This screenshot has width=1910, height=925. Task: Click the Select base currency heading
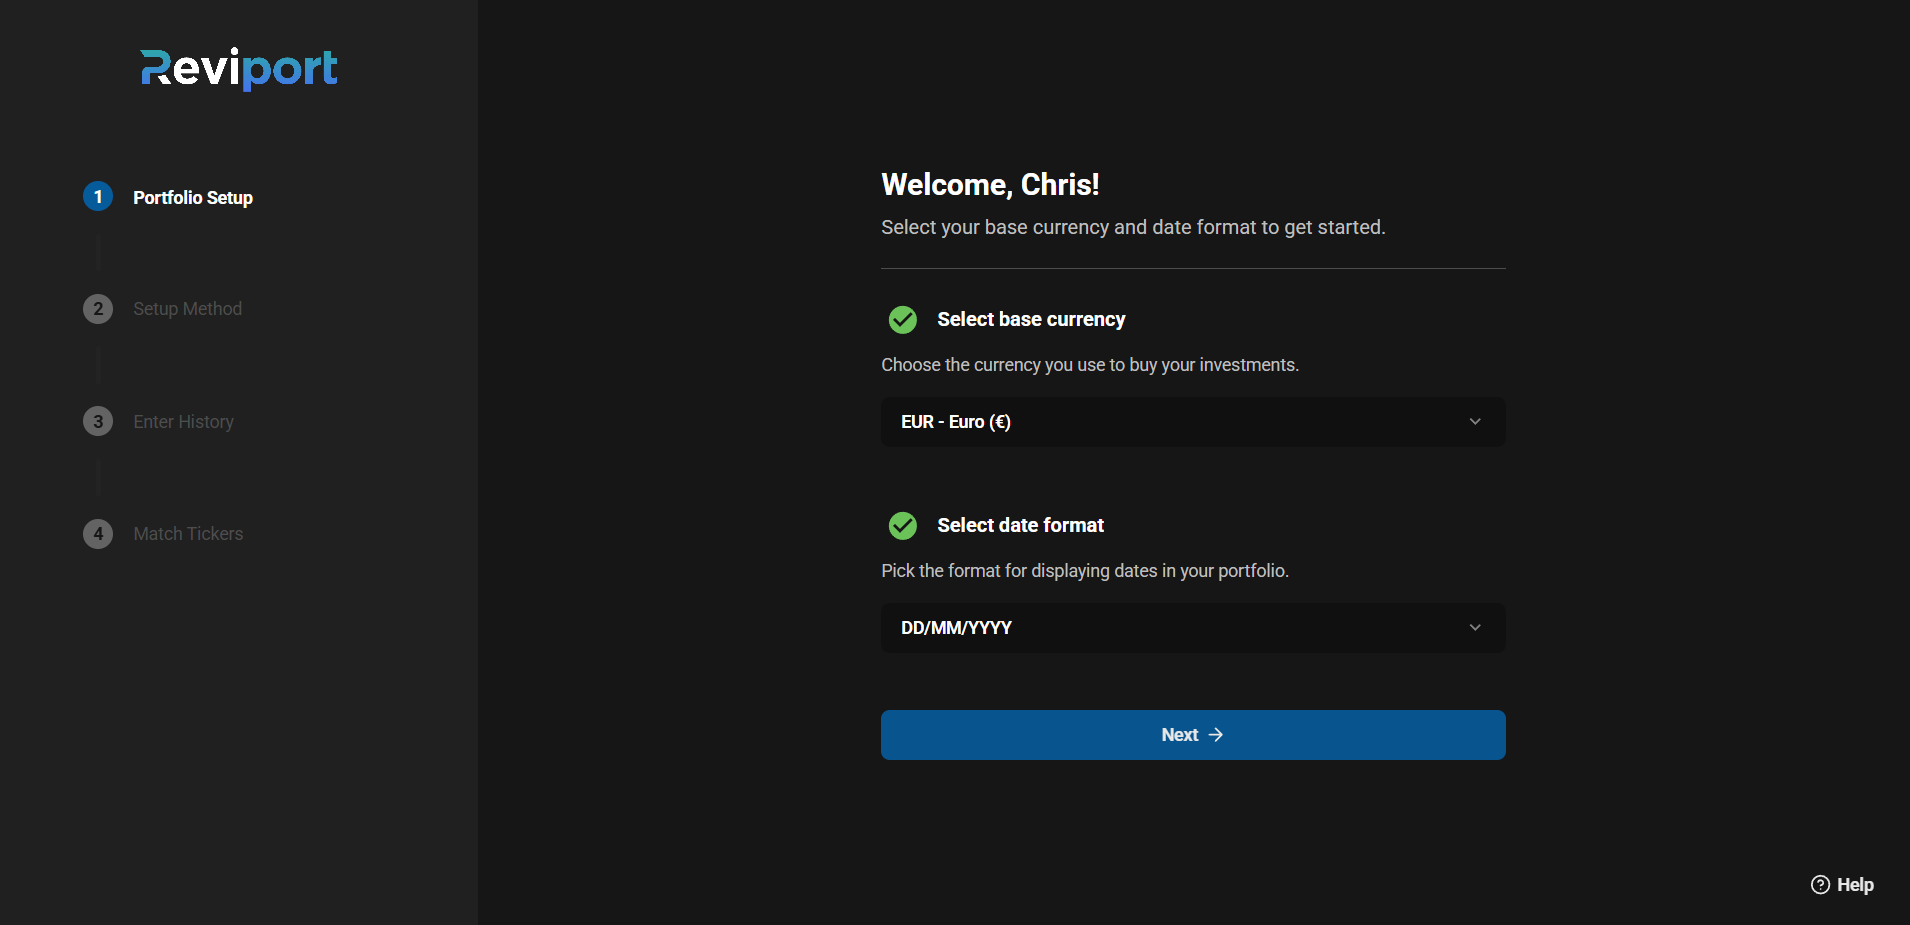1031,320
